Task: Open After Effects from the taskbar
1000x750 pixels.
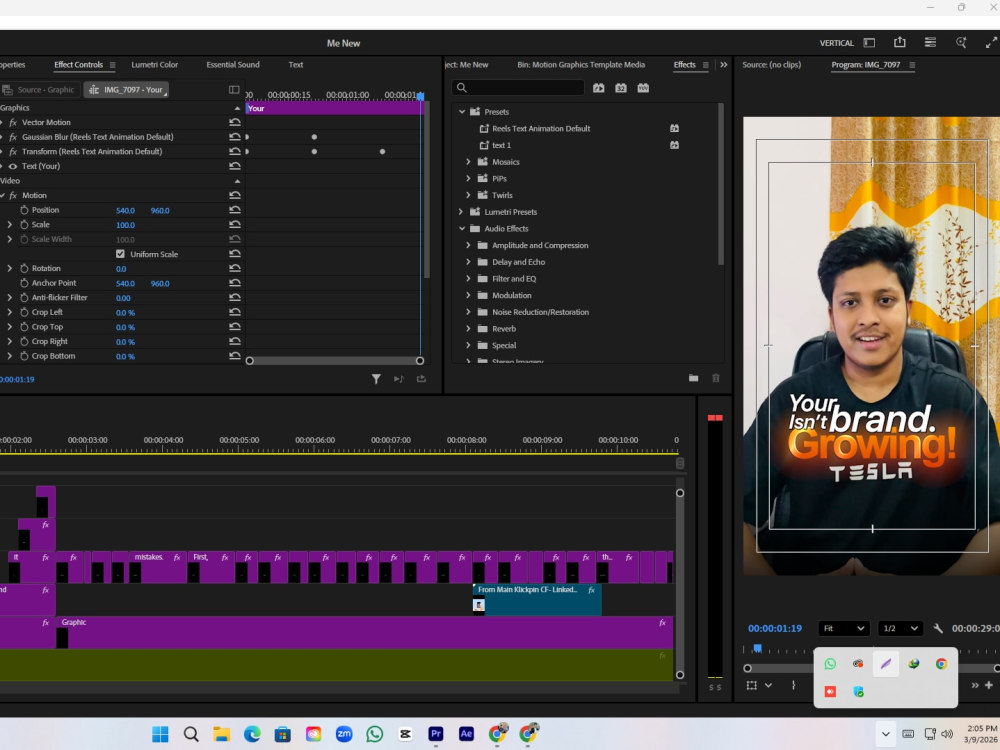Action: coord(466,734)
